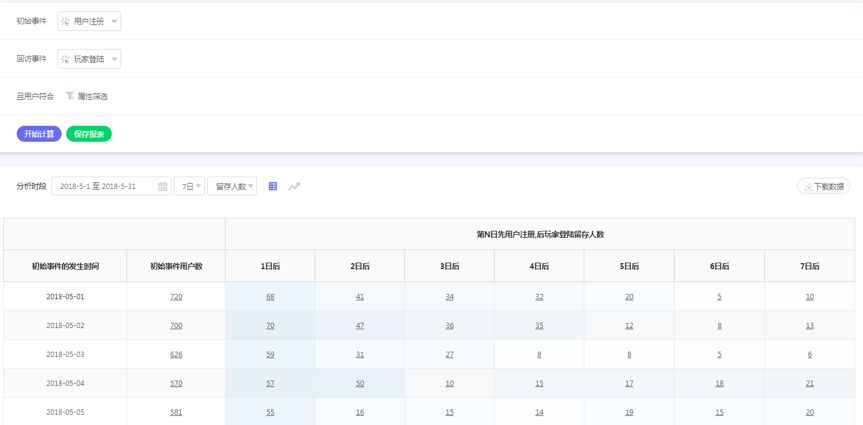Open the 3日后 value 10 for 2018-05-04
The image size is (863, 425).
pyautogui.click(x=450, y=383)
